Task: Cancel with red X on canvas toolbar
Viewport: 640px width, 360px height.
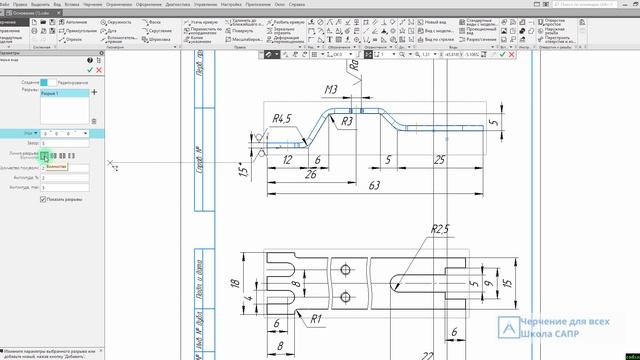Action: [x=511, y=54]
